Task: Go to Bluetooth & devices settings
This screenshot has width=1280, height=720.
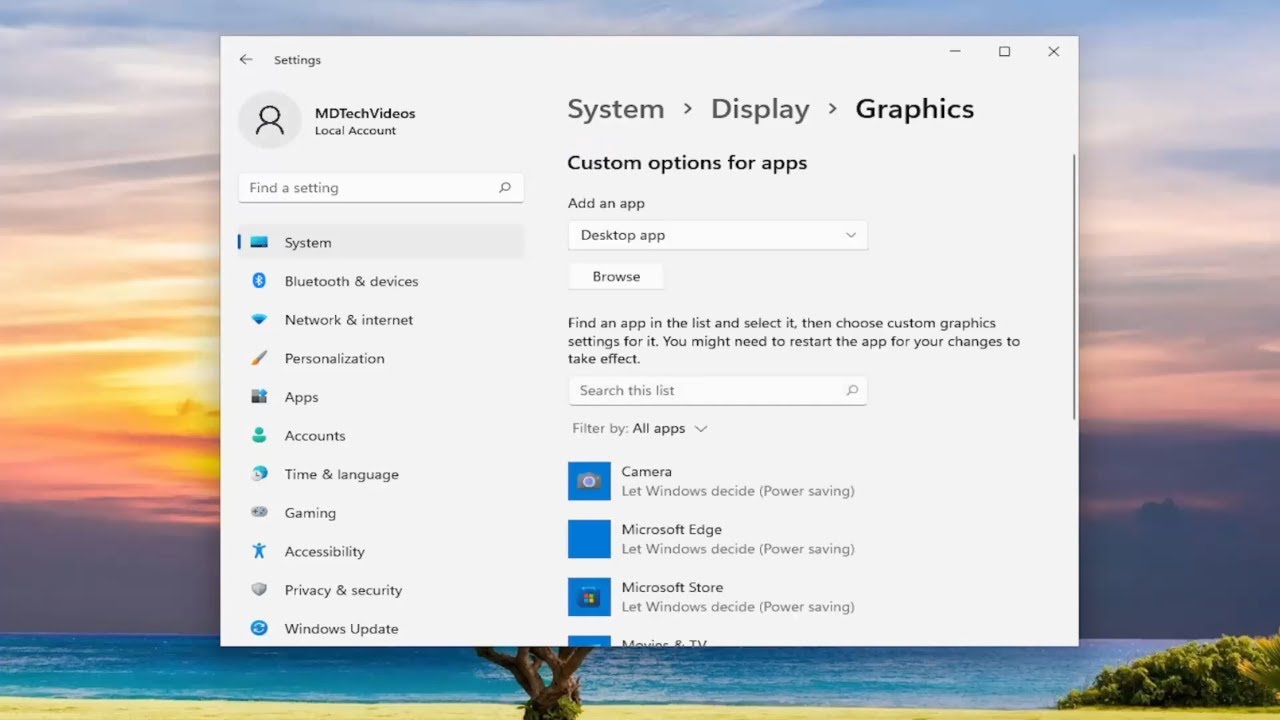Action: coord(381,281)
